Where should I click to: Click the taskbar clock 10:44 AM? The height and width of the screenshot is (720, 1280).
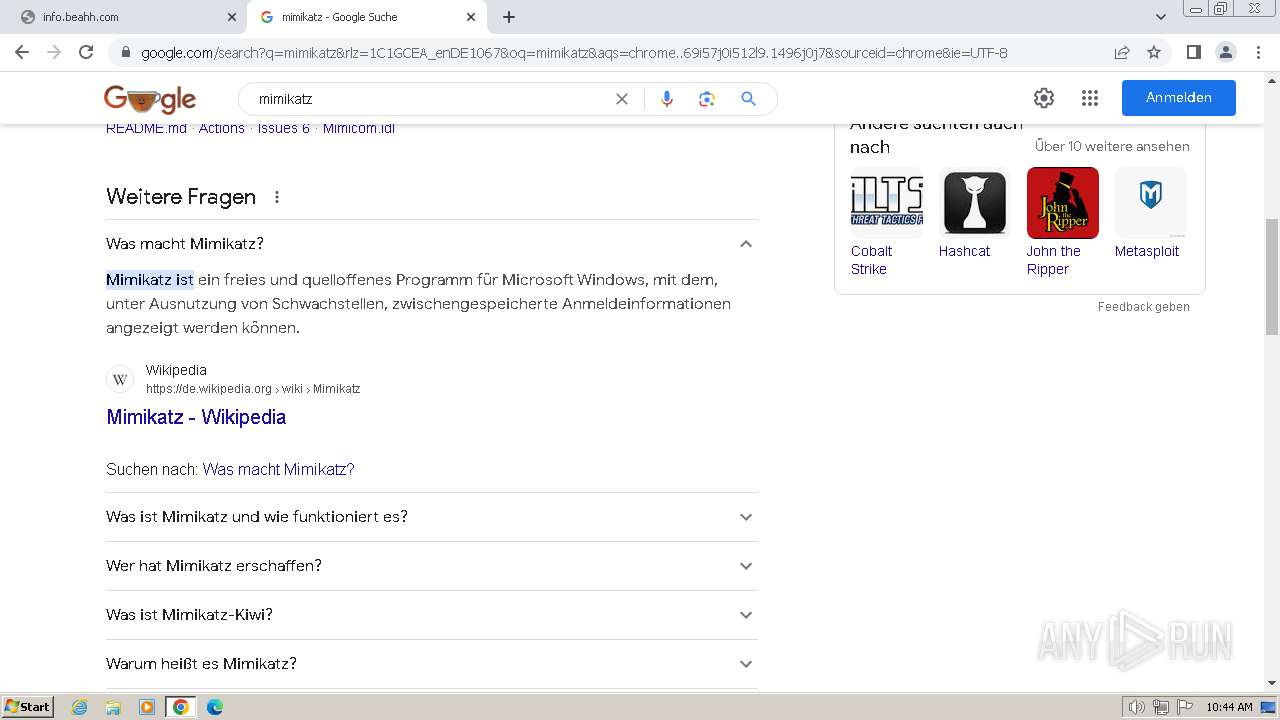1229,707
